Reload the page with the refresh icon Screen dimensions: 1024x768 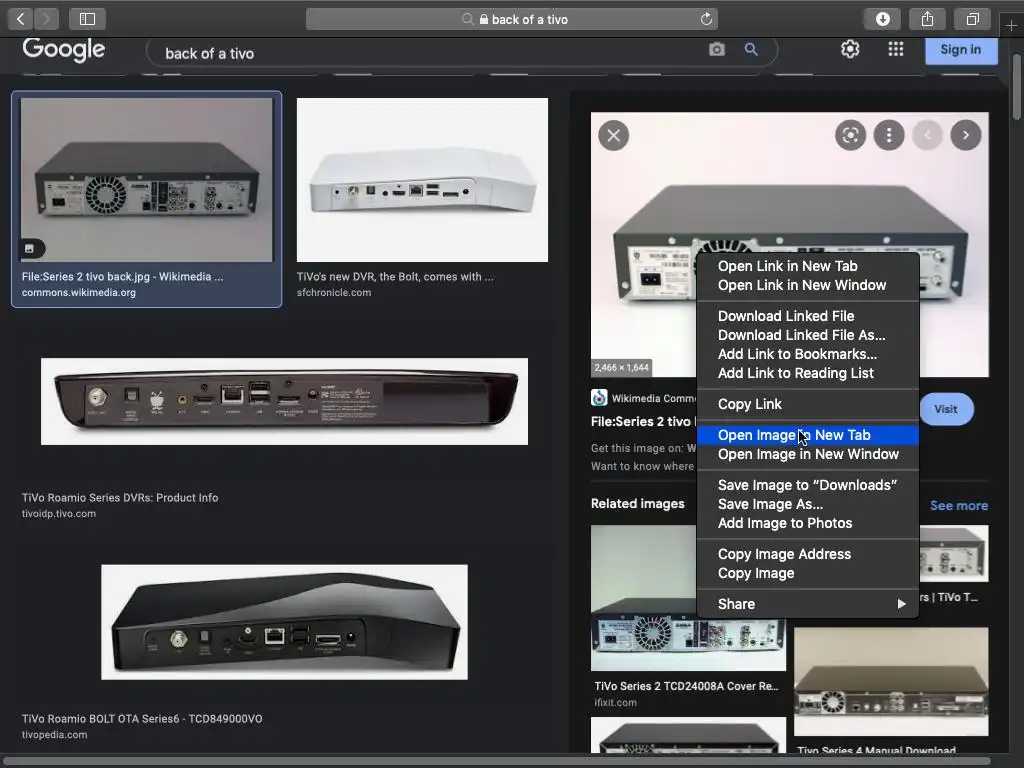point(706,19)
